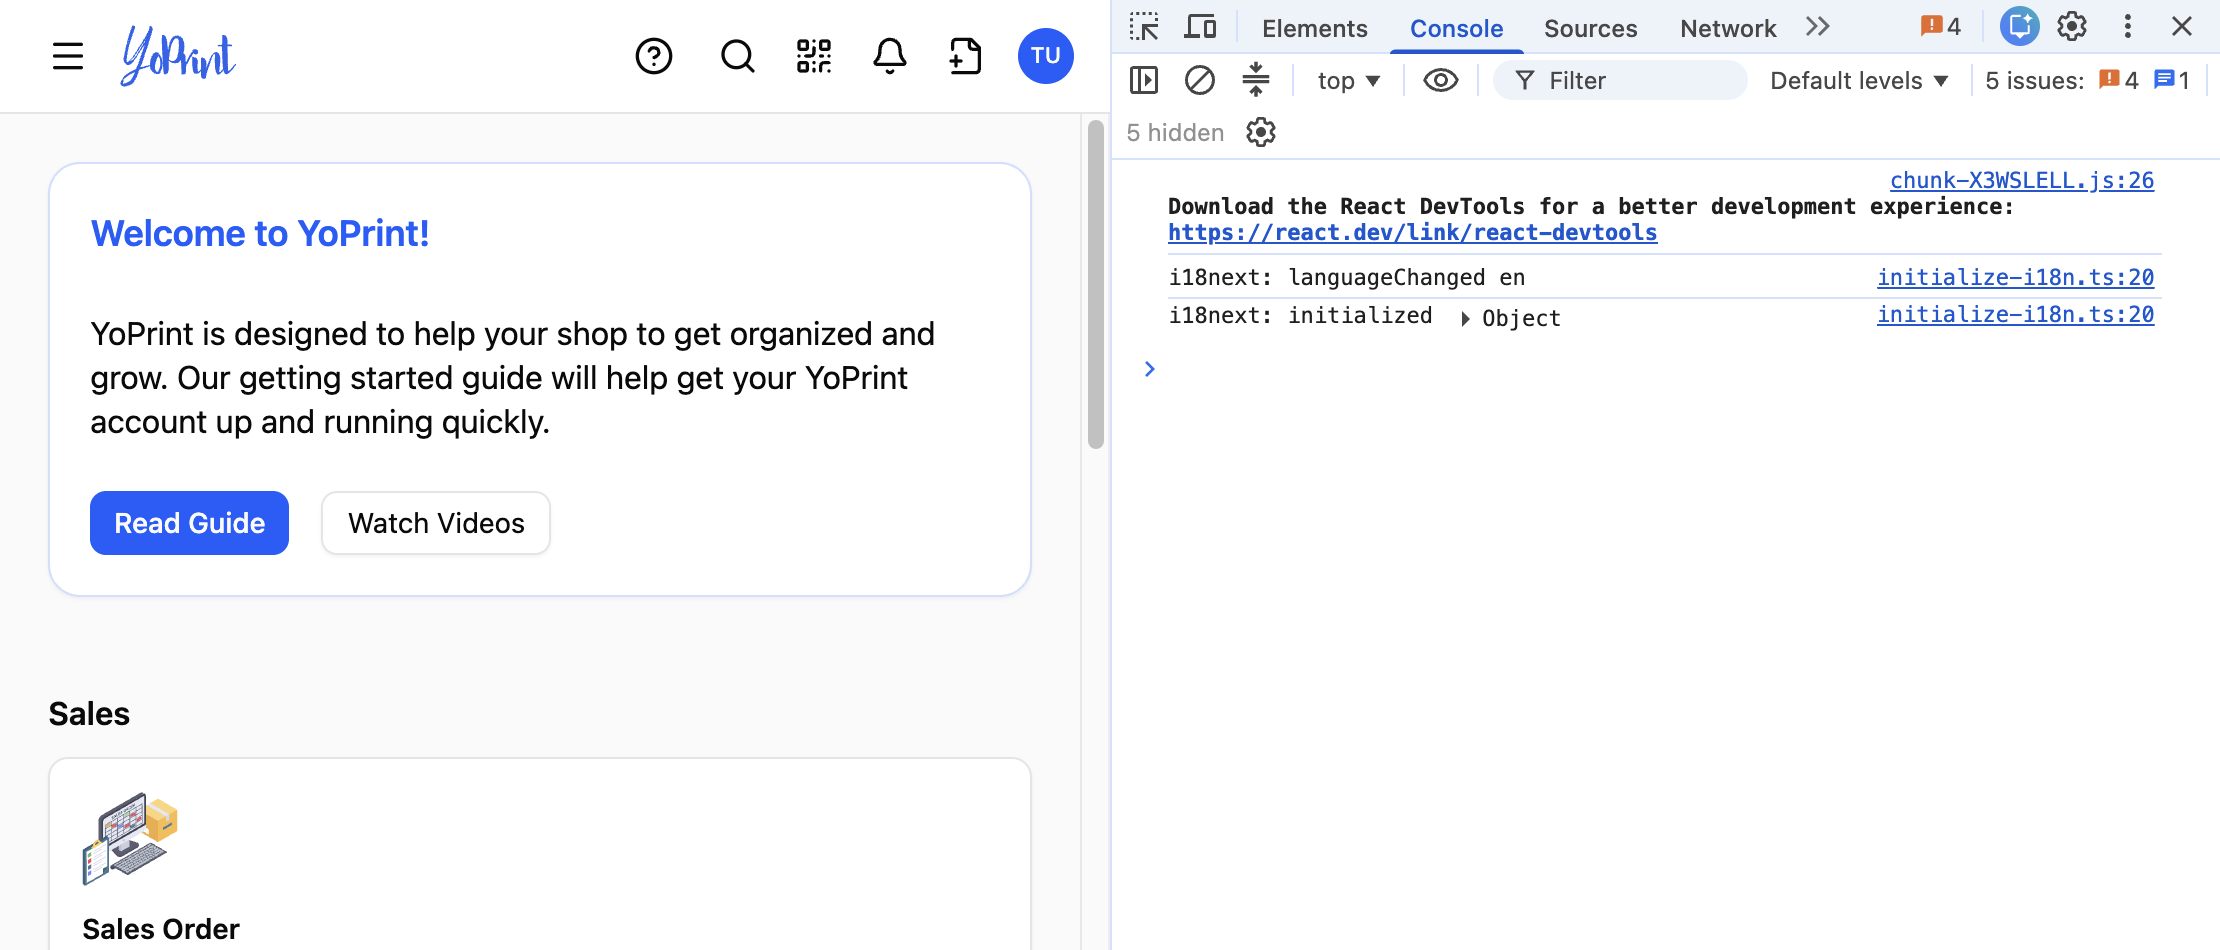The width and height of the screenshot is (2220, 950).
Task: Click the page vertical scrollbar thumb
Action: click(x=1096, y=285)
